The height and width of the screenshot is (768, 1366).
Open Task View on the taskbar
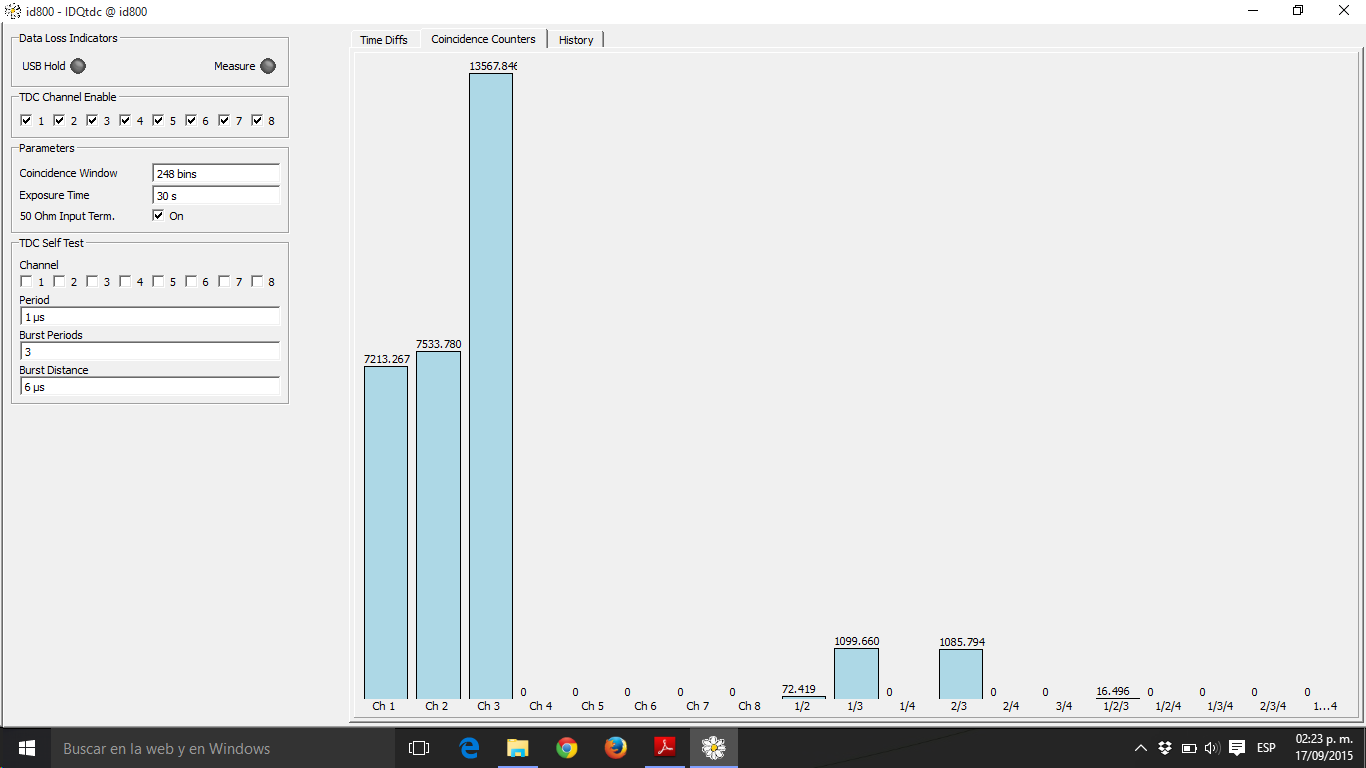coord(419,748)
